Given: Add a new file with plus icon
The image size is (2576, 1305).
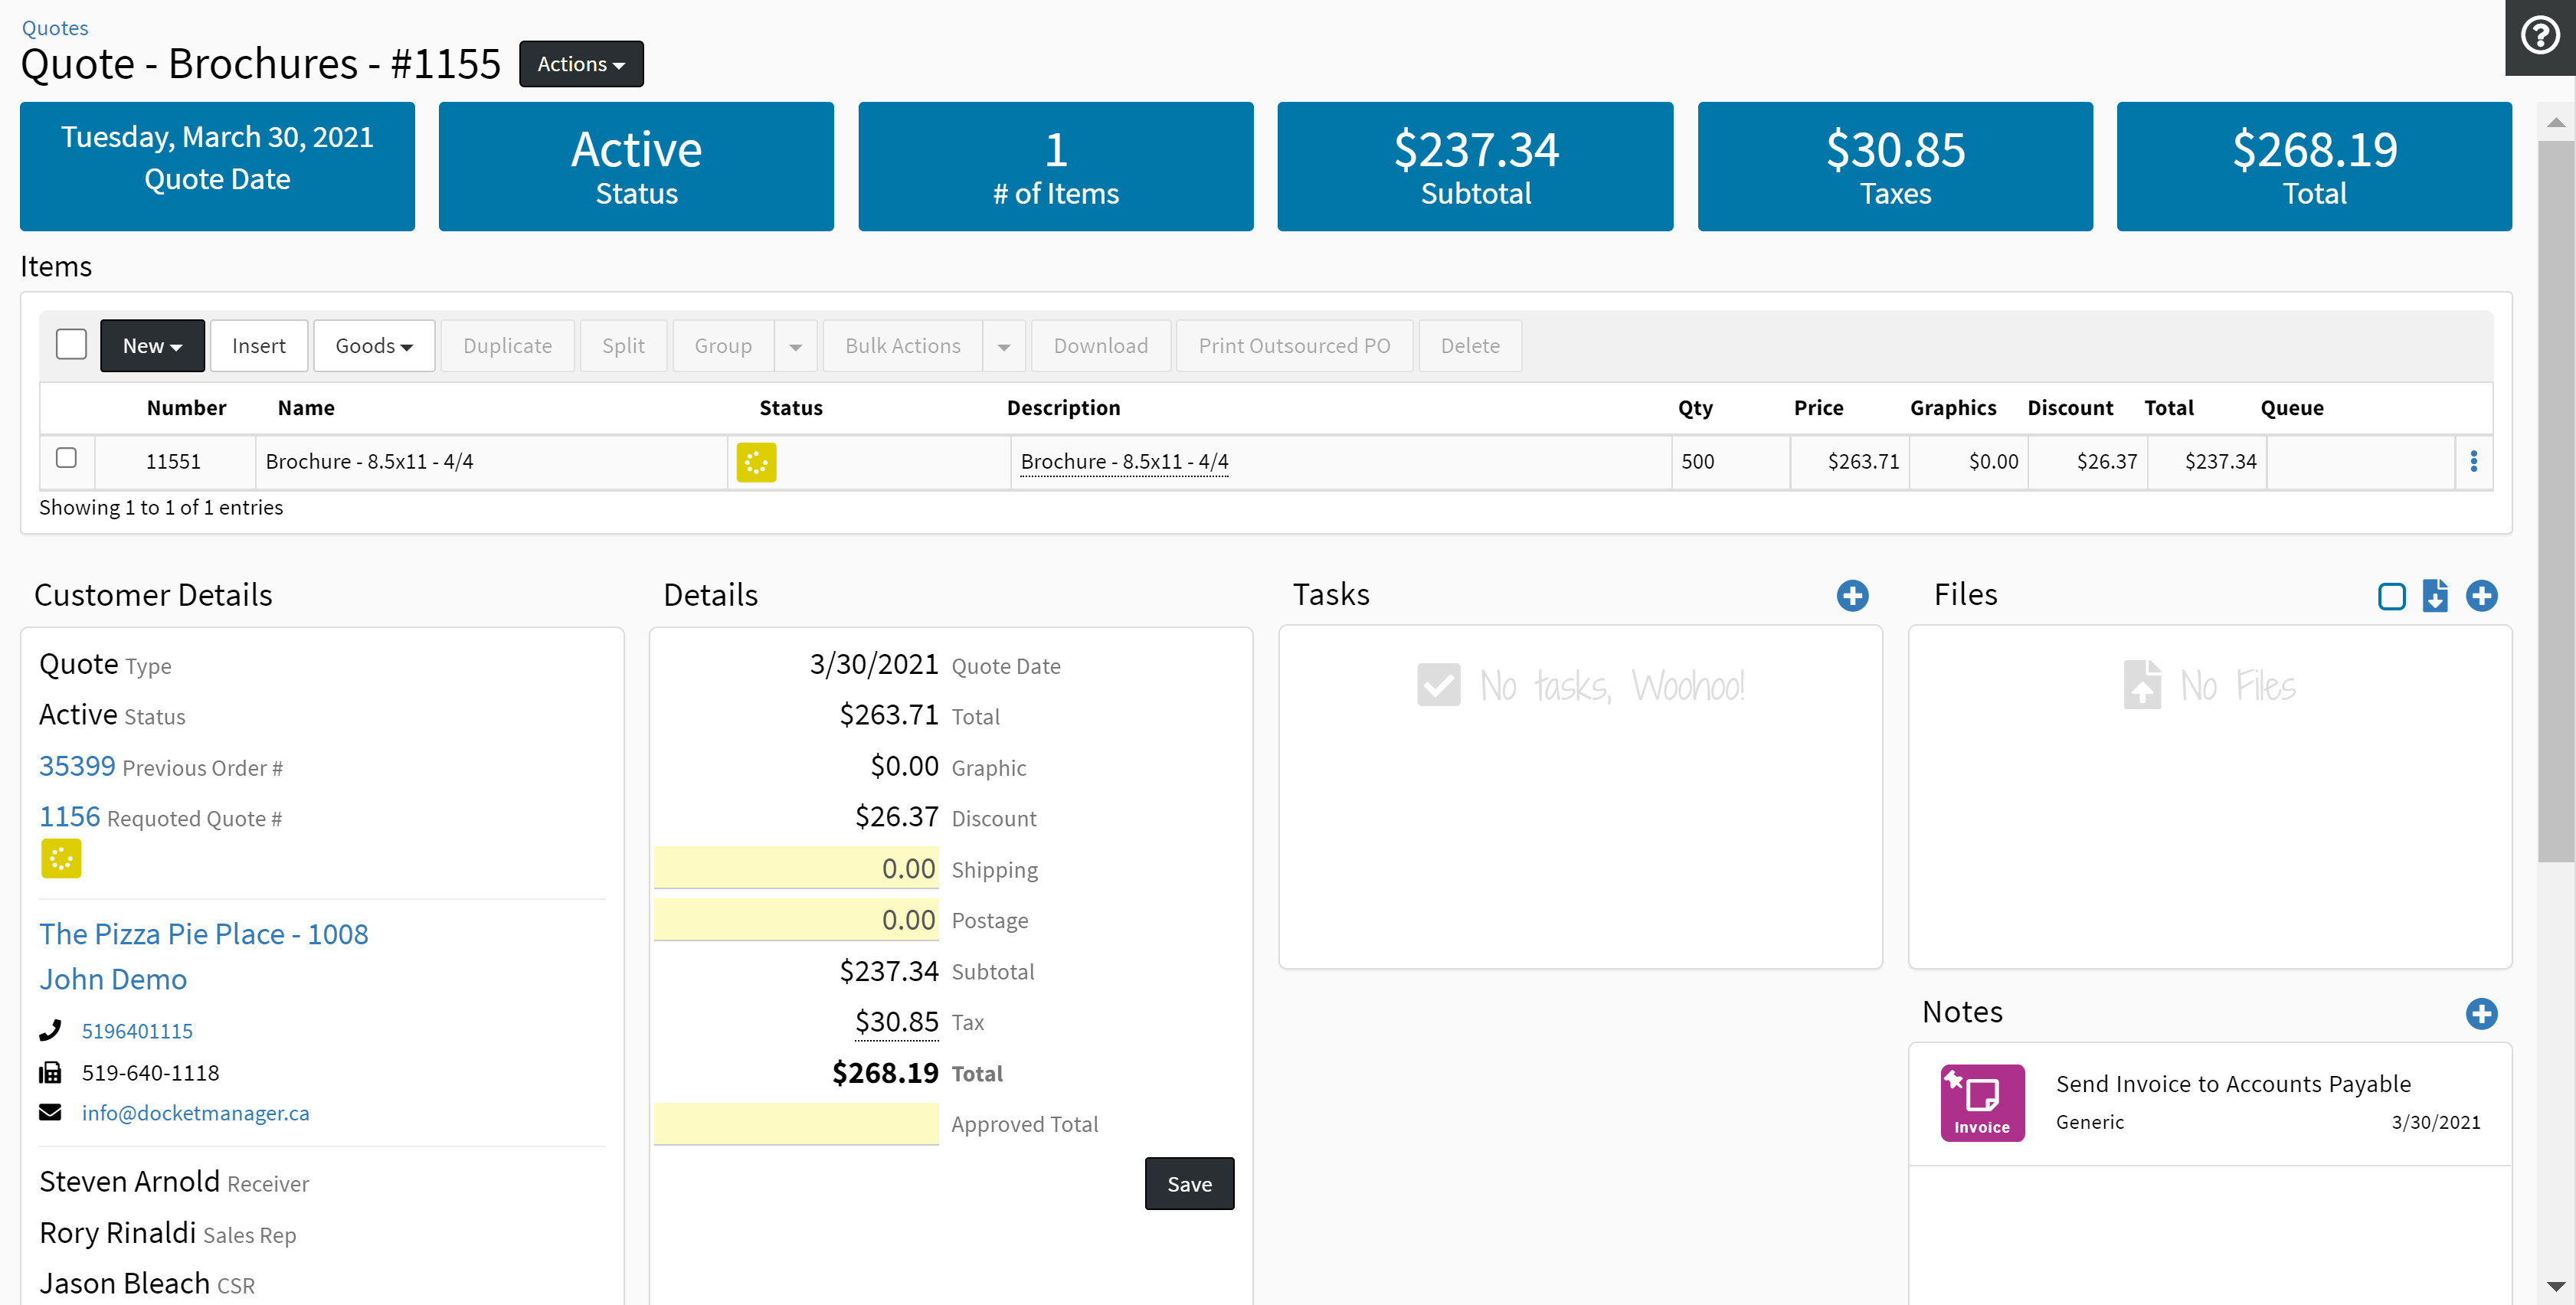Looking at the screenshot, I should [2481, 596].
